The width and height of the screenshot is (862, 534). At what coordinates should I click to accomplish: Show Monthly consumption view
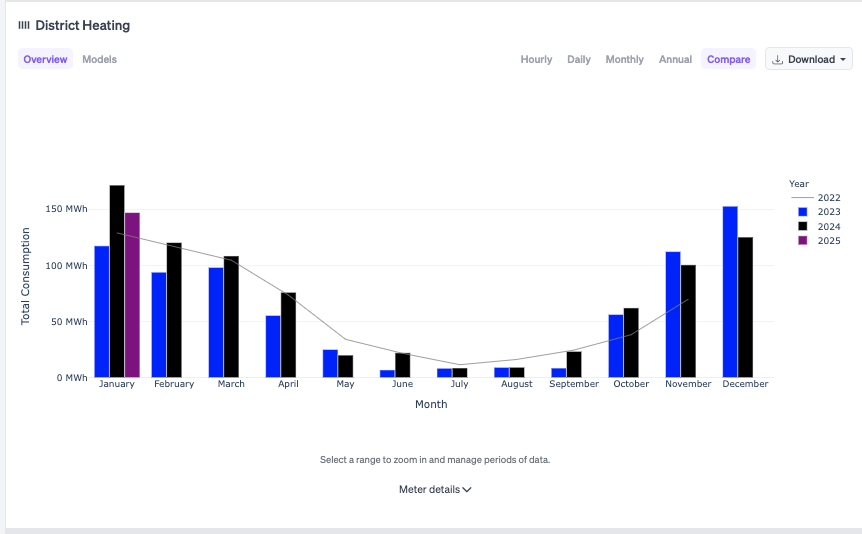pos(625,60)
